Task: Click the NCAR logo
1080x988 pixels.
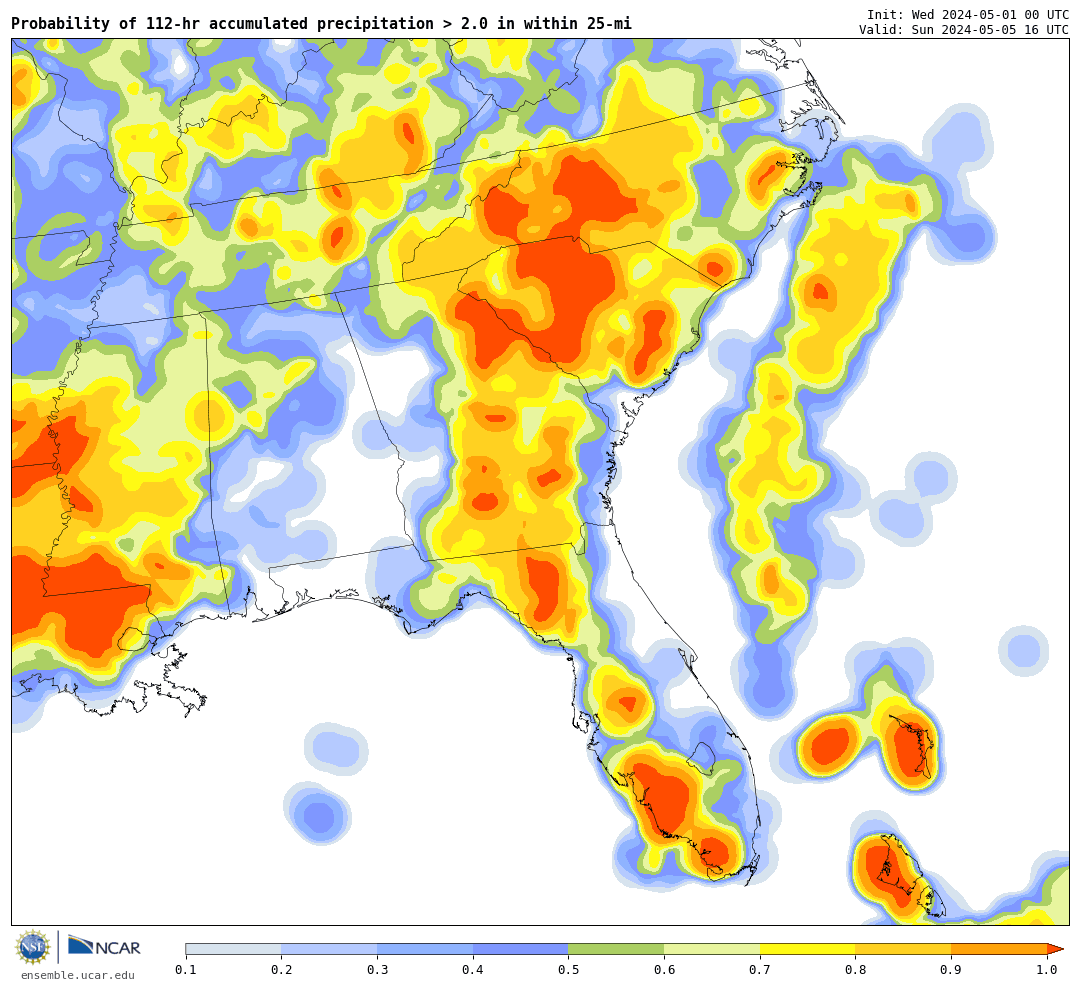Action: [x=104, y=947]
